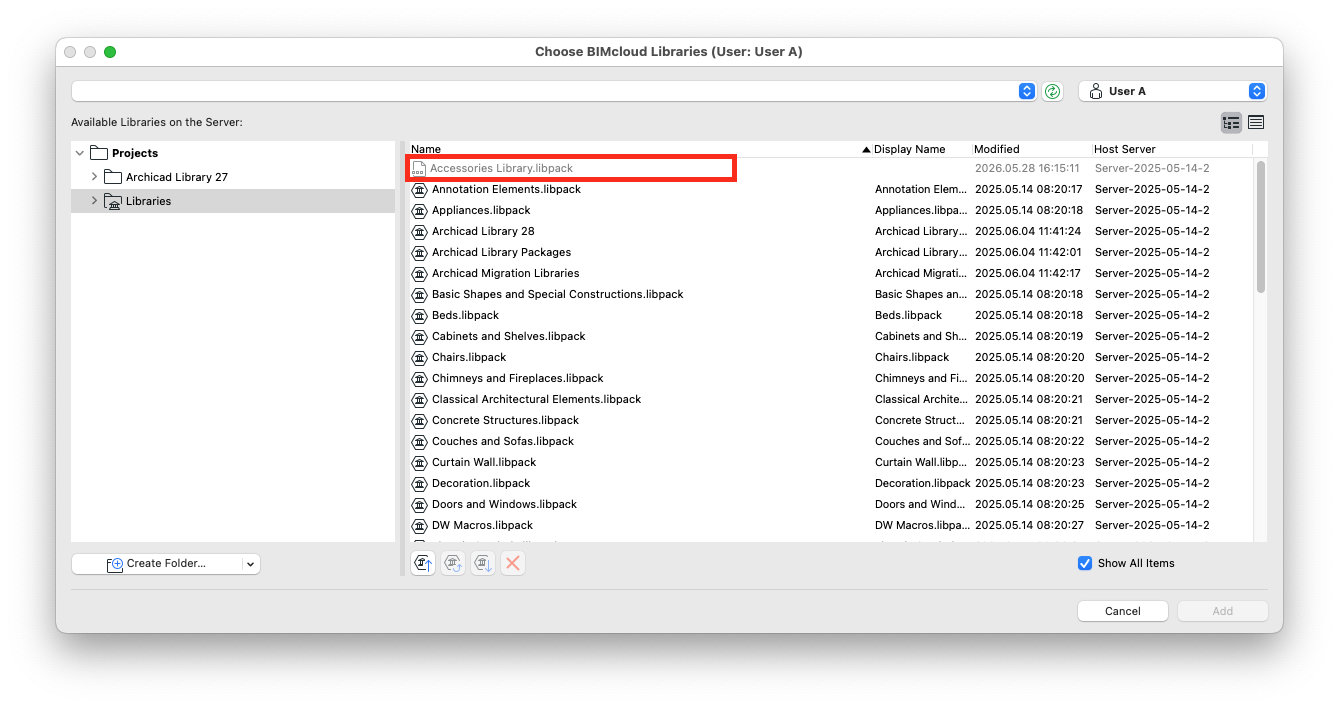The height and width of the screenshot is (707, 1339).
Task: Open the server address dropdown
Action: click(x=1027, y=91)
